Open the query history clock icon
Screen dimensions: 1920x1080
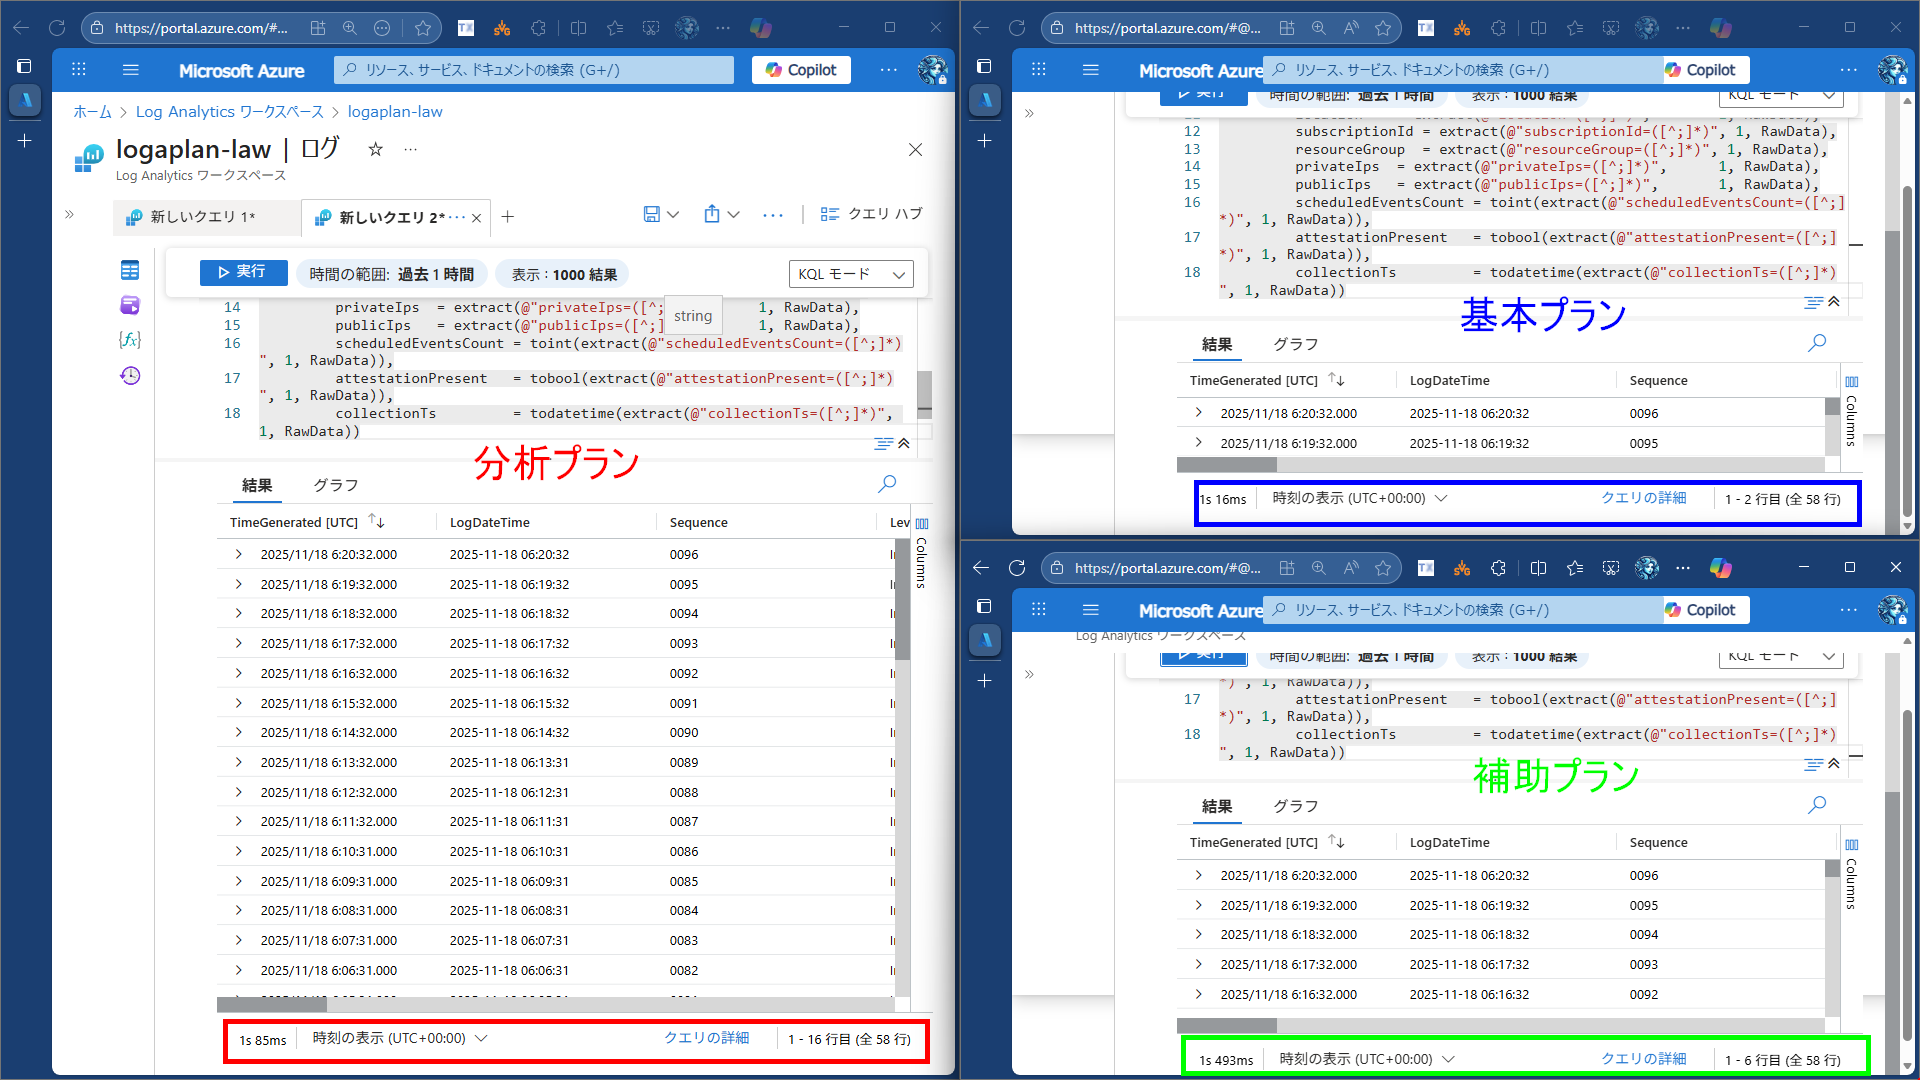tap(130, 376)
